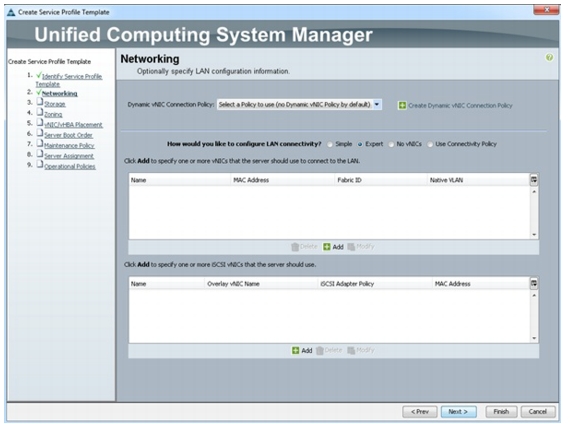Click the Next button
The height and width of the screenshot is (424, 573).
pyautogui.click(x=458, y=412)
